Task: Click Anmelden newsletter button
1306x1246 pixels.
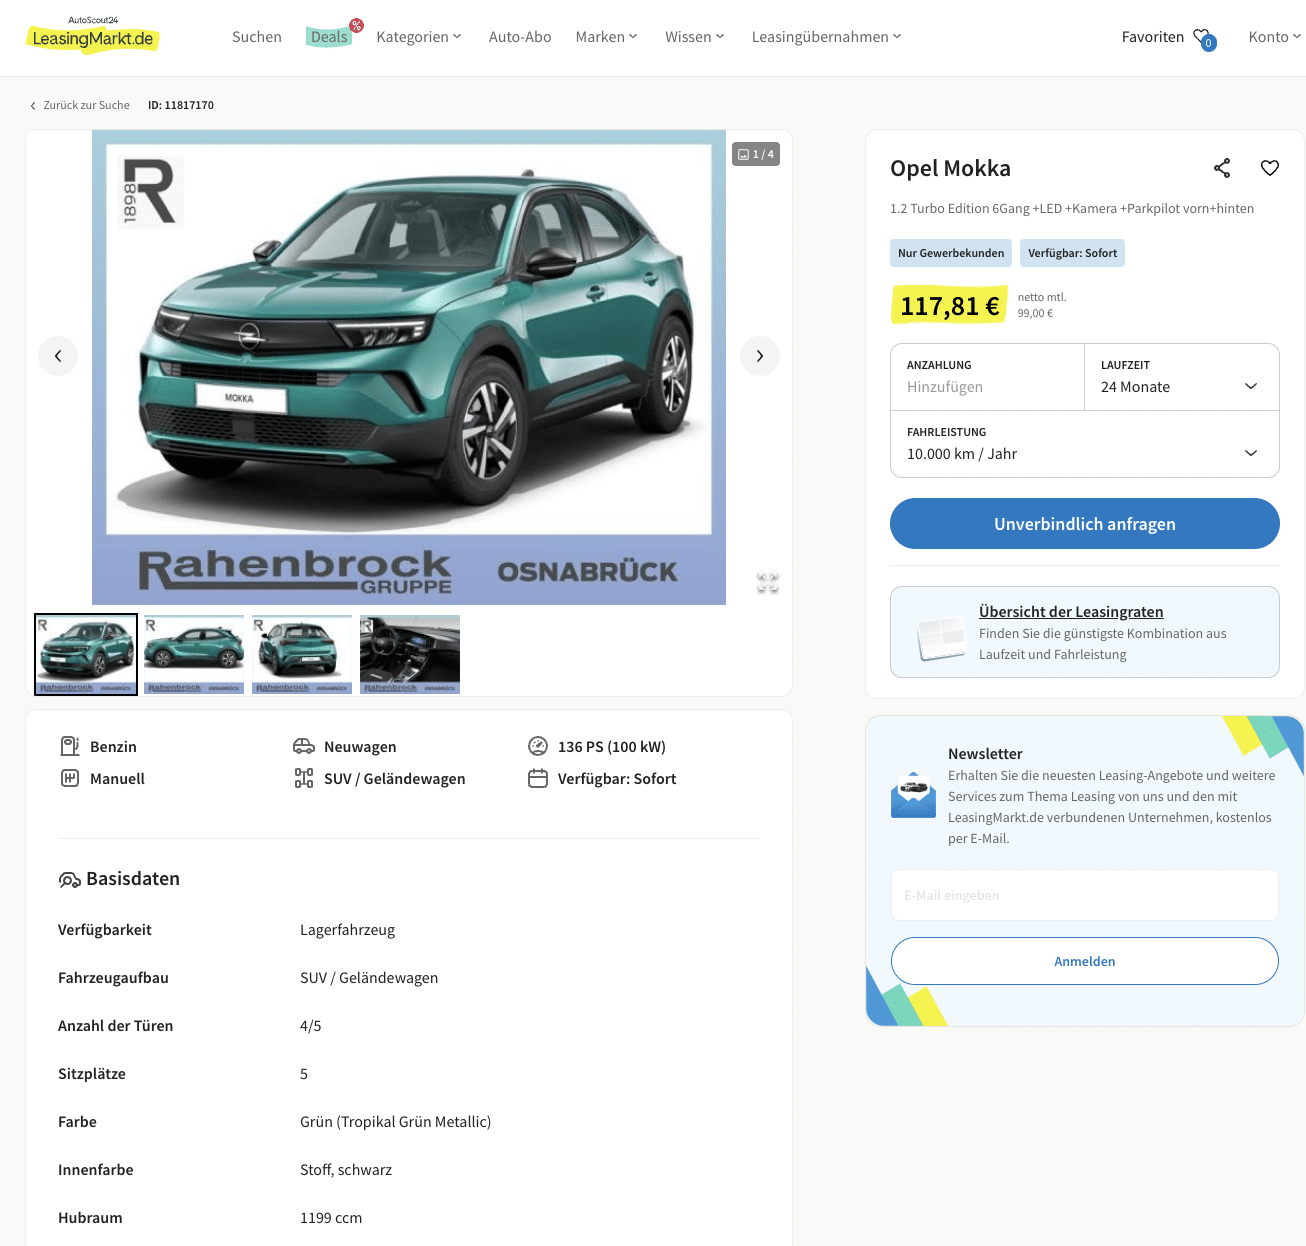Action: pyautogui.click(x=1085, y=961)
